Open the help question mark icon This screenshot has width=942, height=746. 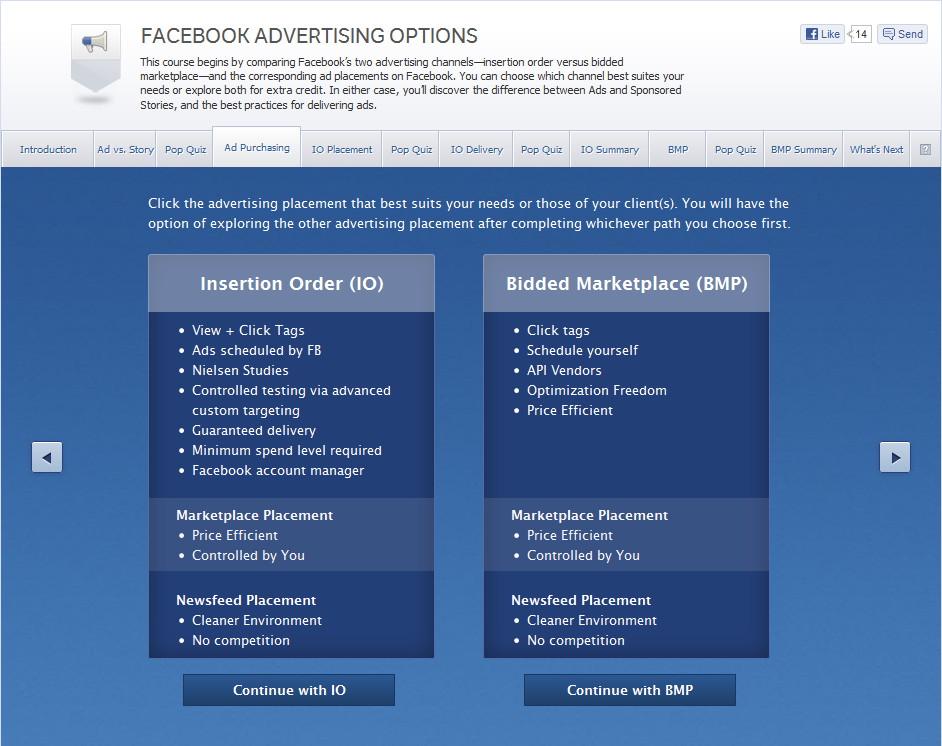(x=925, y=150)
